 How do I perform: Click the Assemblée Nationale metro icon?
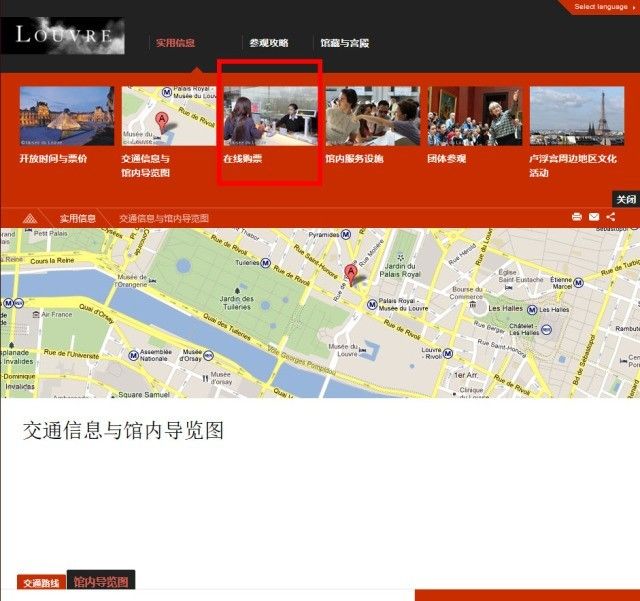coord(133,356)
